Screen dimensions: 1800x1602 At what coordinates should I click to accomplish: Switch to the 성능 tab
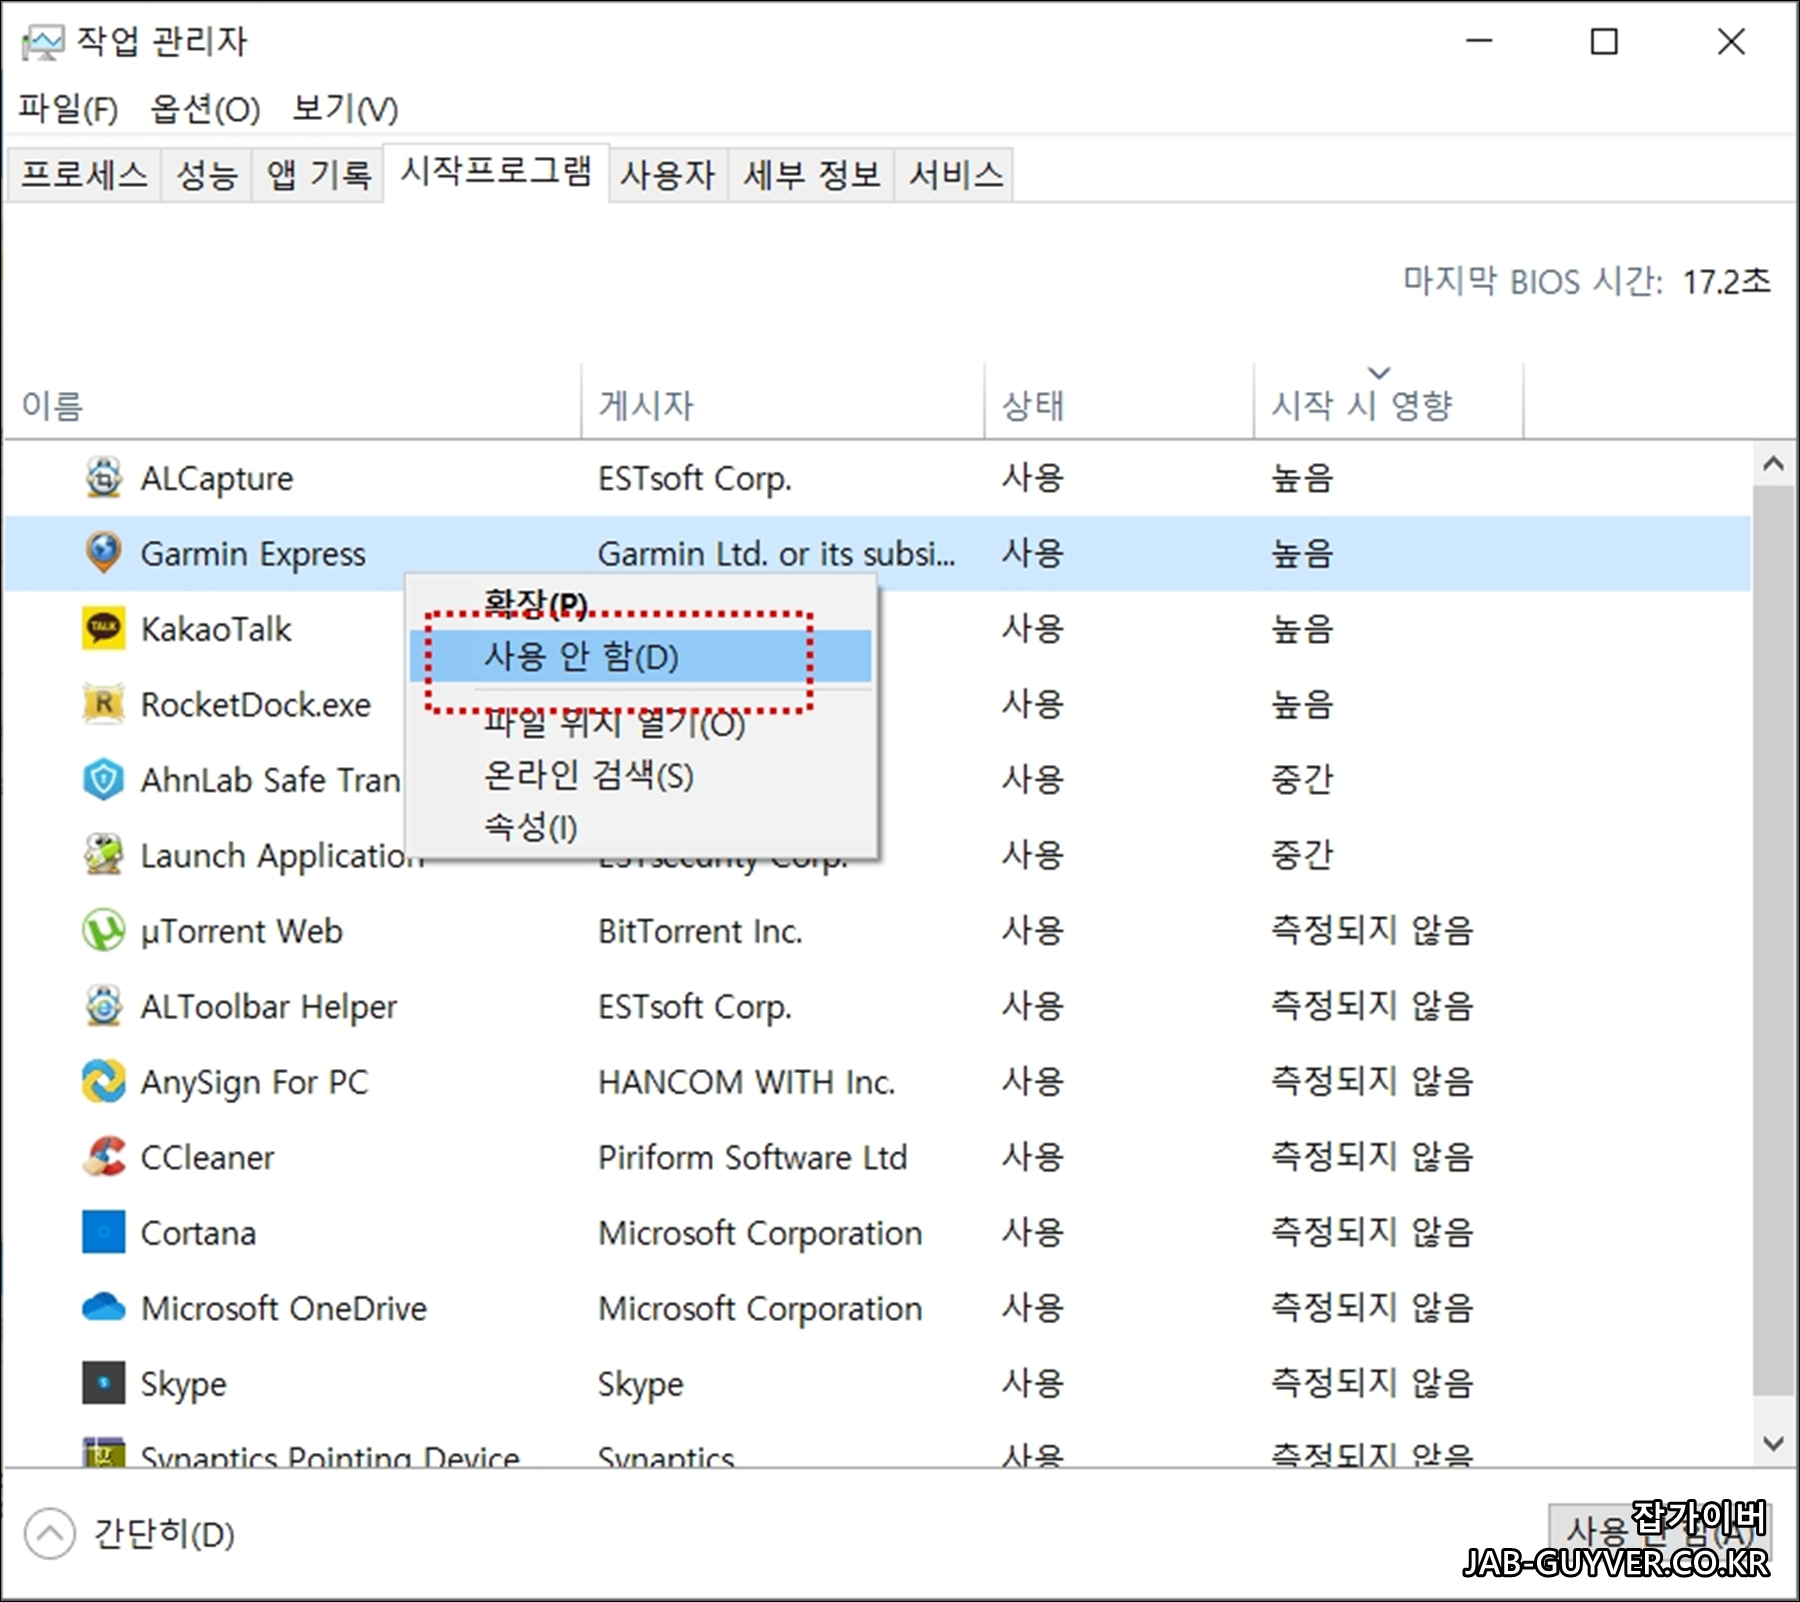click(x=207, y=175)
